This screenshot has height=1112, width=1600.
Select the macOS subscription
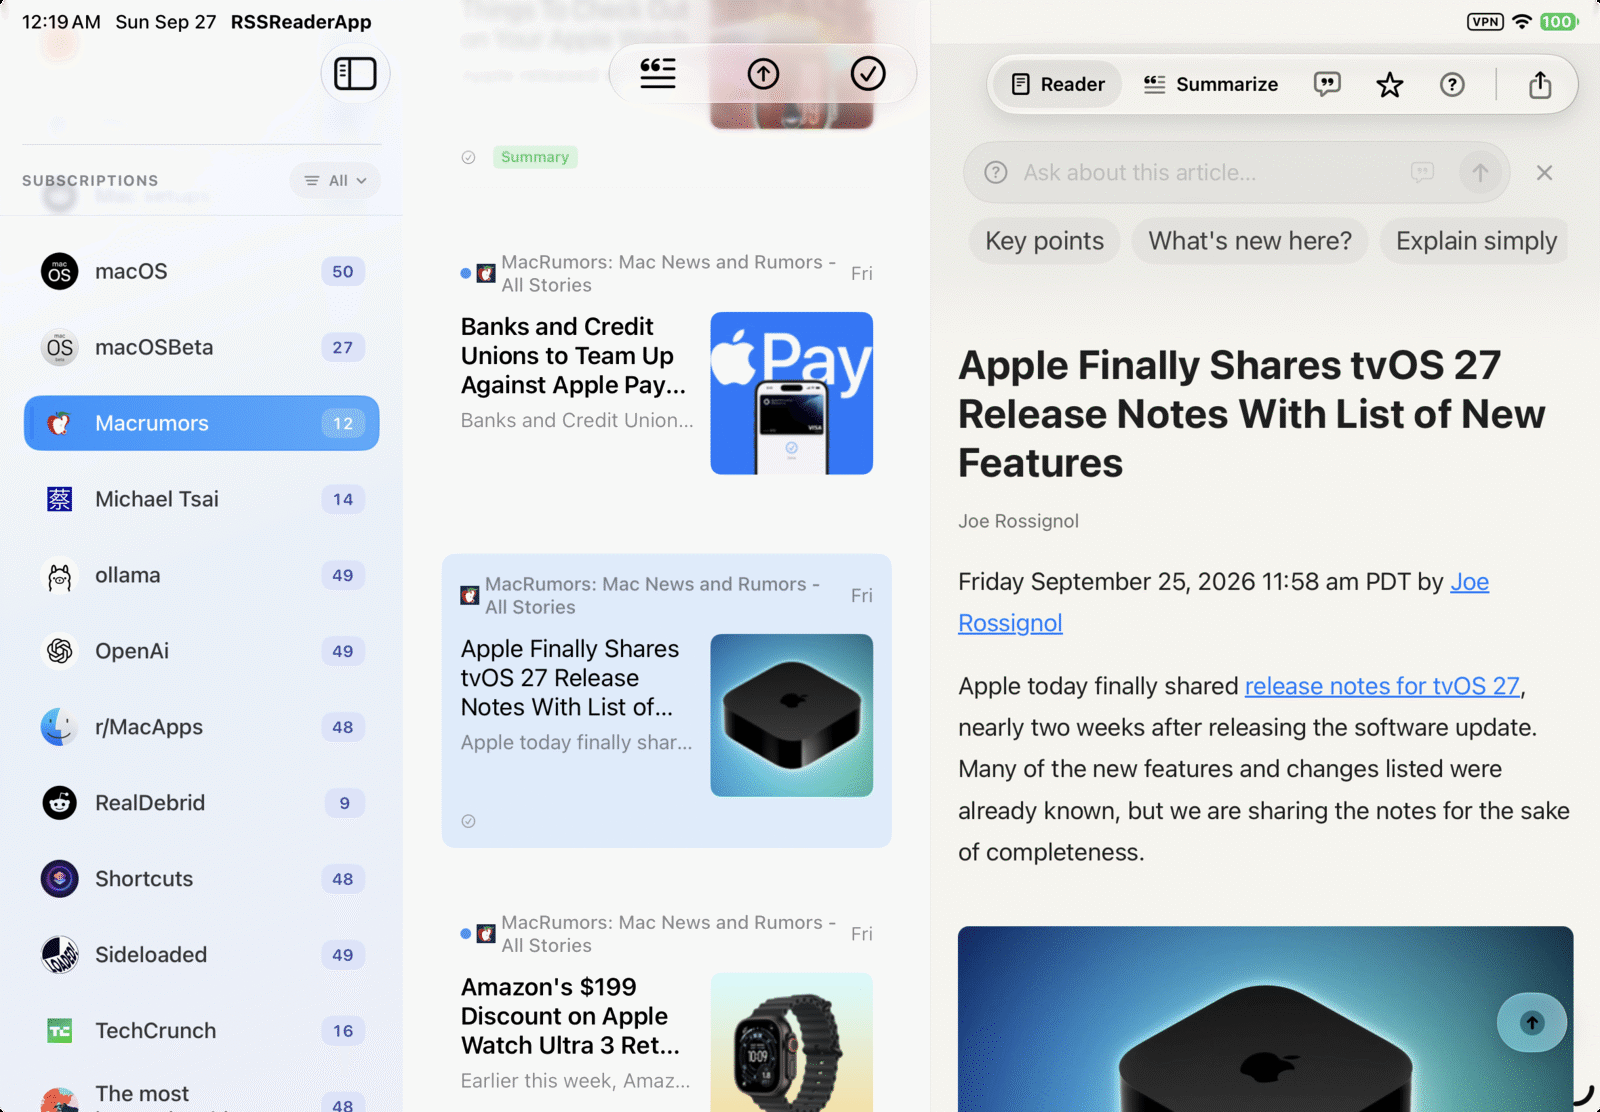click(202, 272)
